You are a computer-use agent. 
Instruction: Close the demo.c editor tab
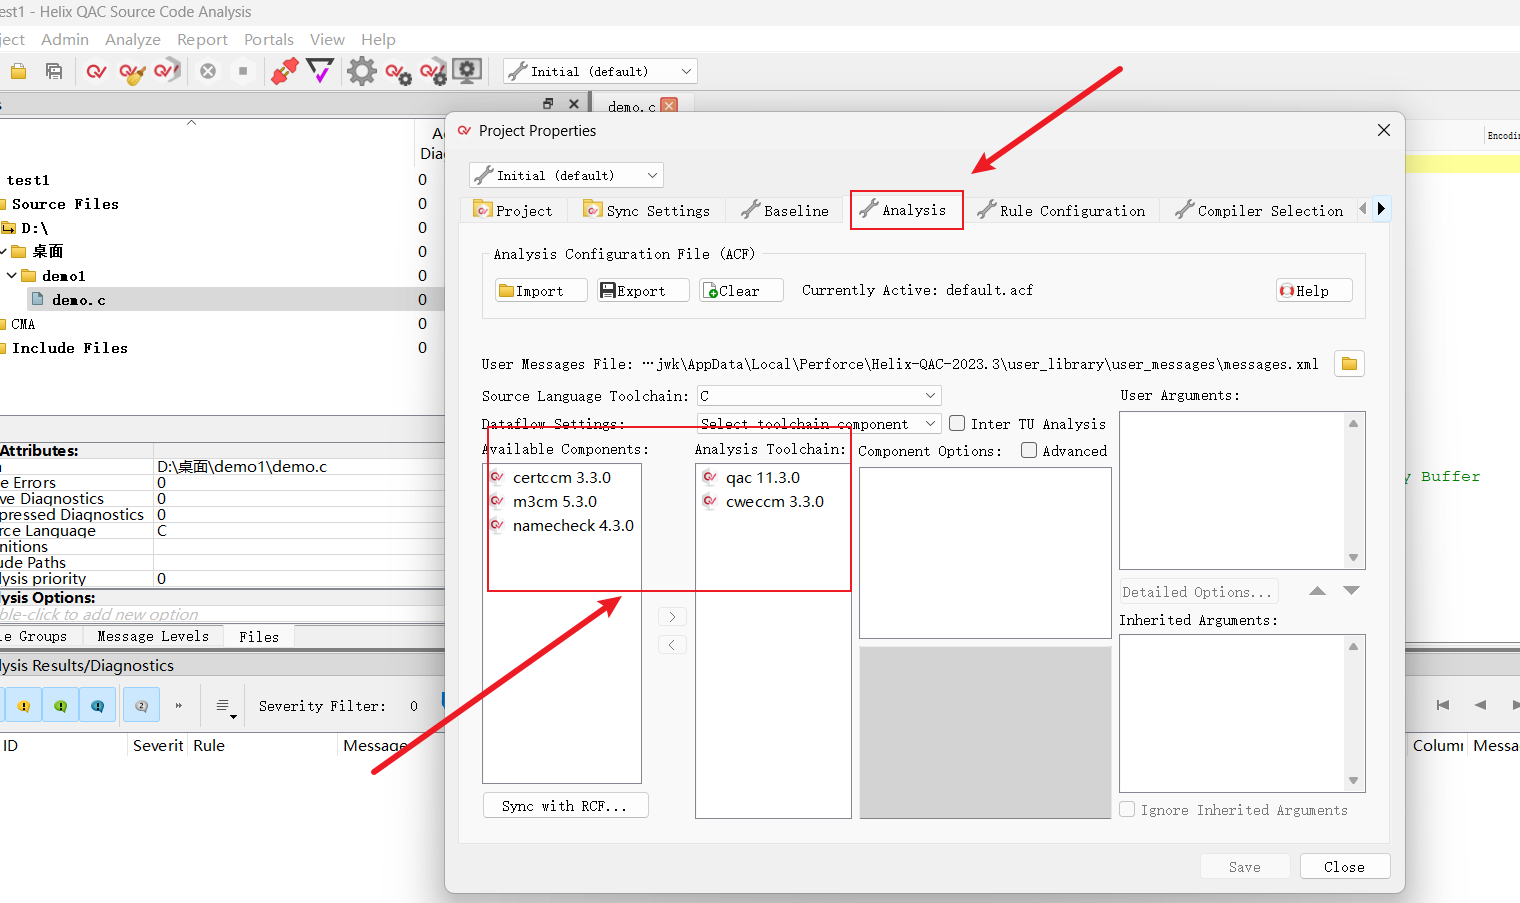click(669, 106)
